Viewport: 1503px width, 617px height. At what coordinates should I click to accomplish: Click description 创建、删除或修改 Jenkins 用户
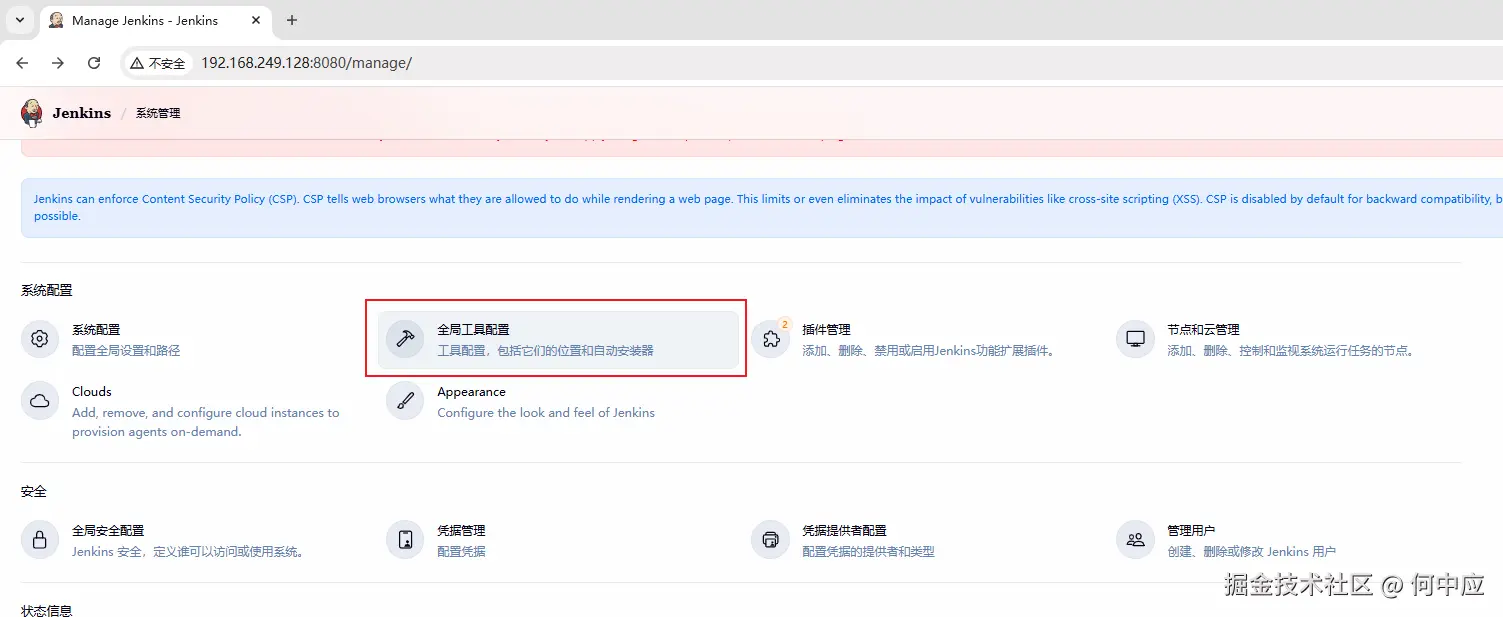point(1251,551)
